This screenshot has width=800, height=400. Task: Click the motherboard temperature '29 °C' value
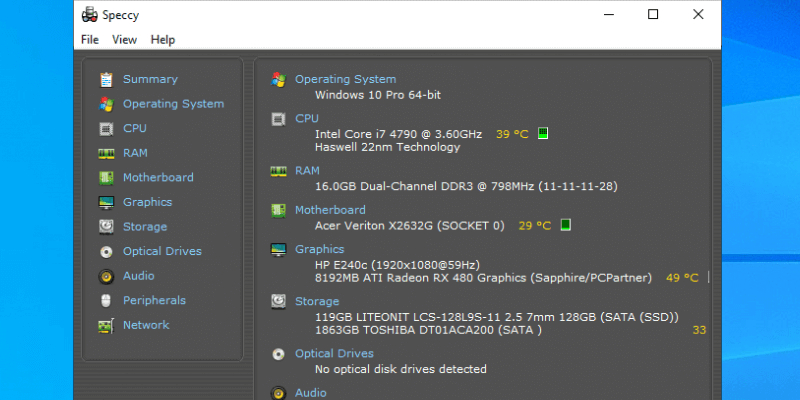tap(535, 226)
